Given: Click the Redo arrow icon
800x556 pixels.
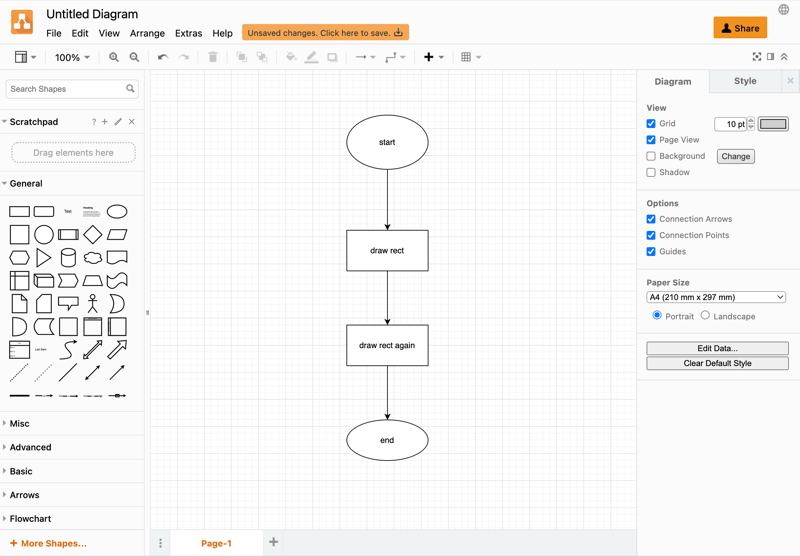Looking at the screenshot, I should click(184, 57).
